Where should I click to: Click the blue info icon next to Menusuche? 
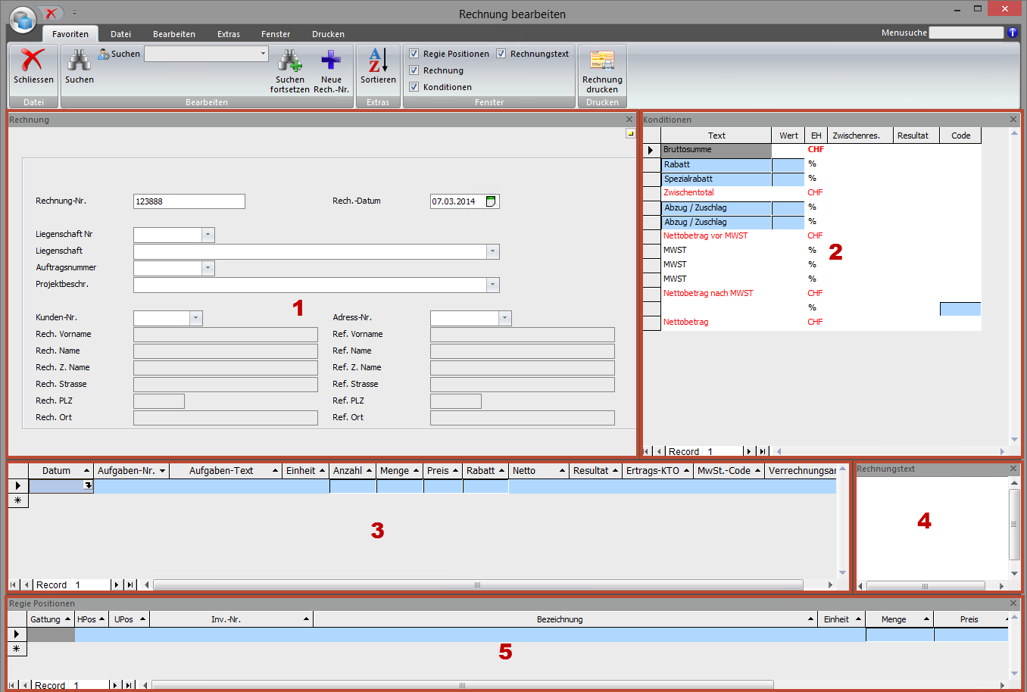(x=1013, y=33)
